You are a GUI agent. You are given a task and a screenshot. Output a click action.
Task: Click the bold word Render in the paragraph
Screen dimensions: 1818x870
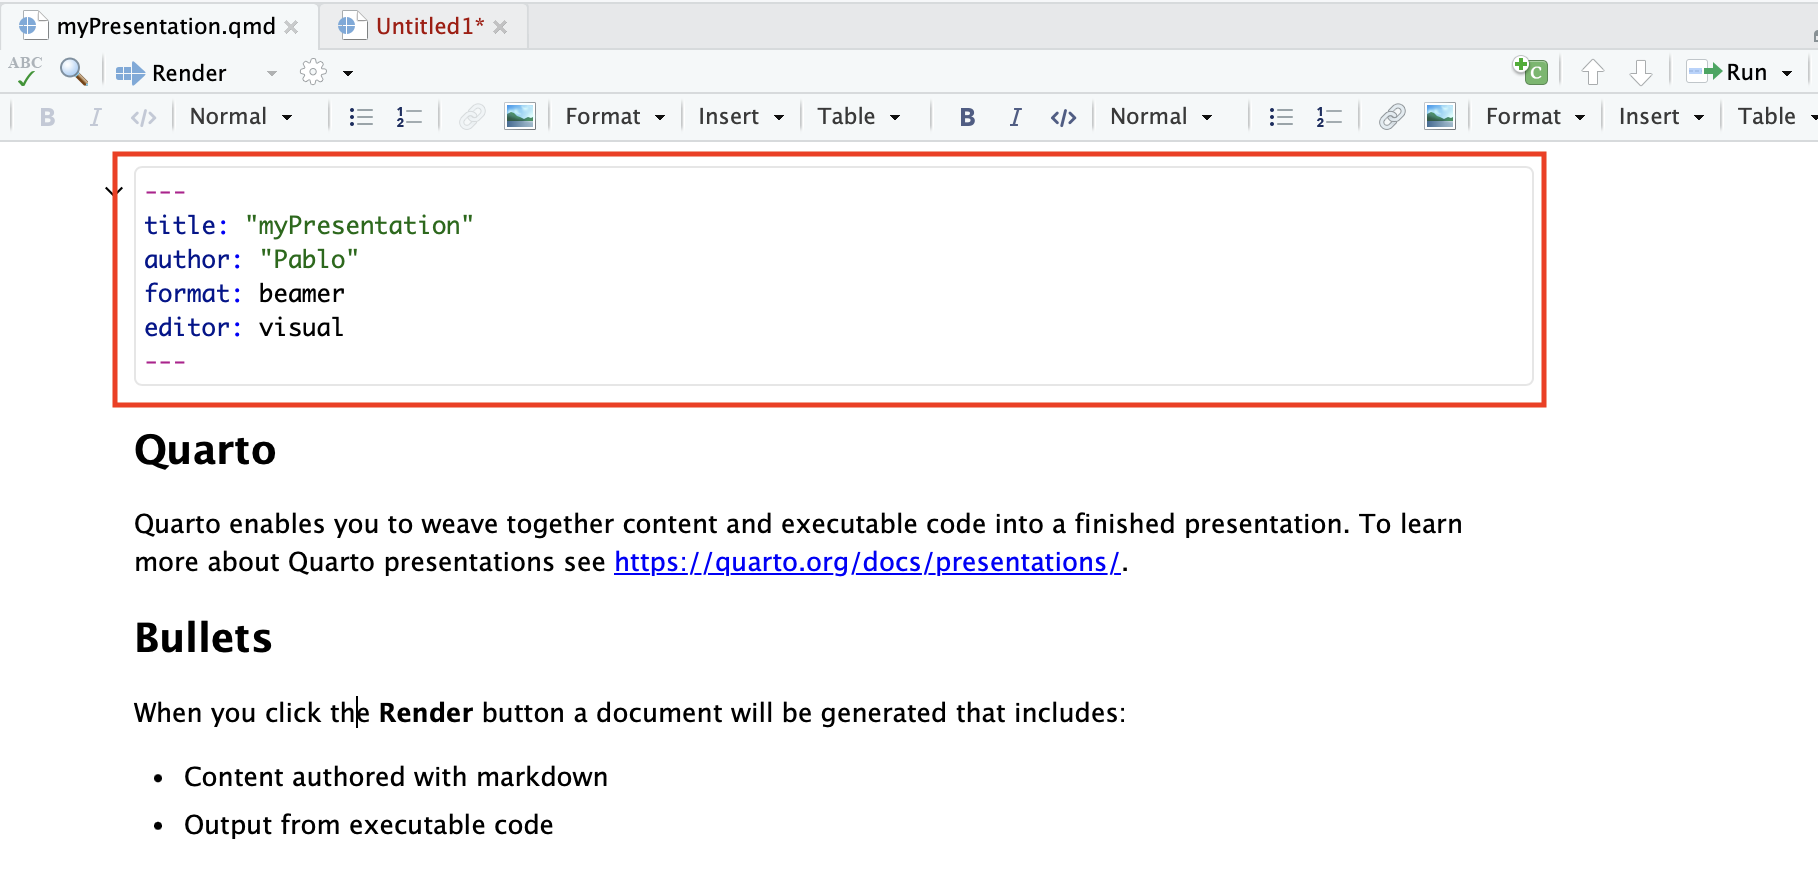[426, 713]
